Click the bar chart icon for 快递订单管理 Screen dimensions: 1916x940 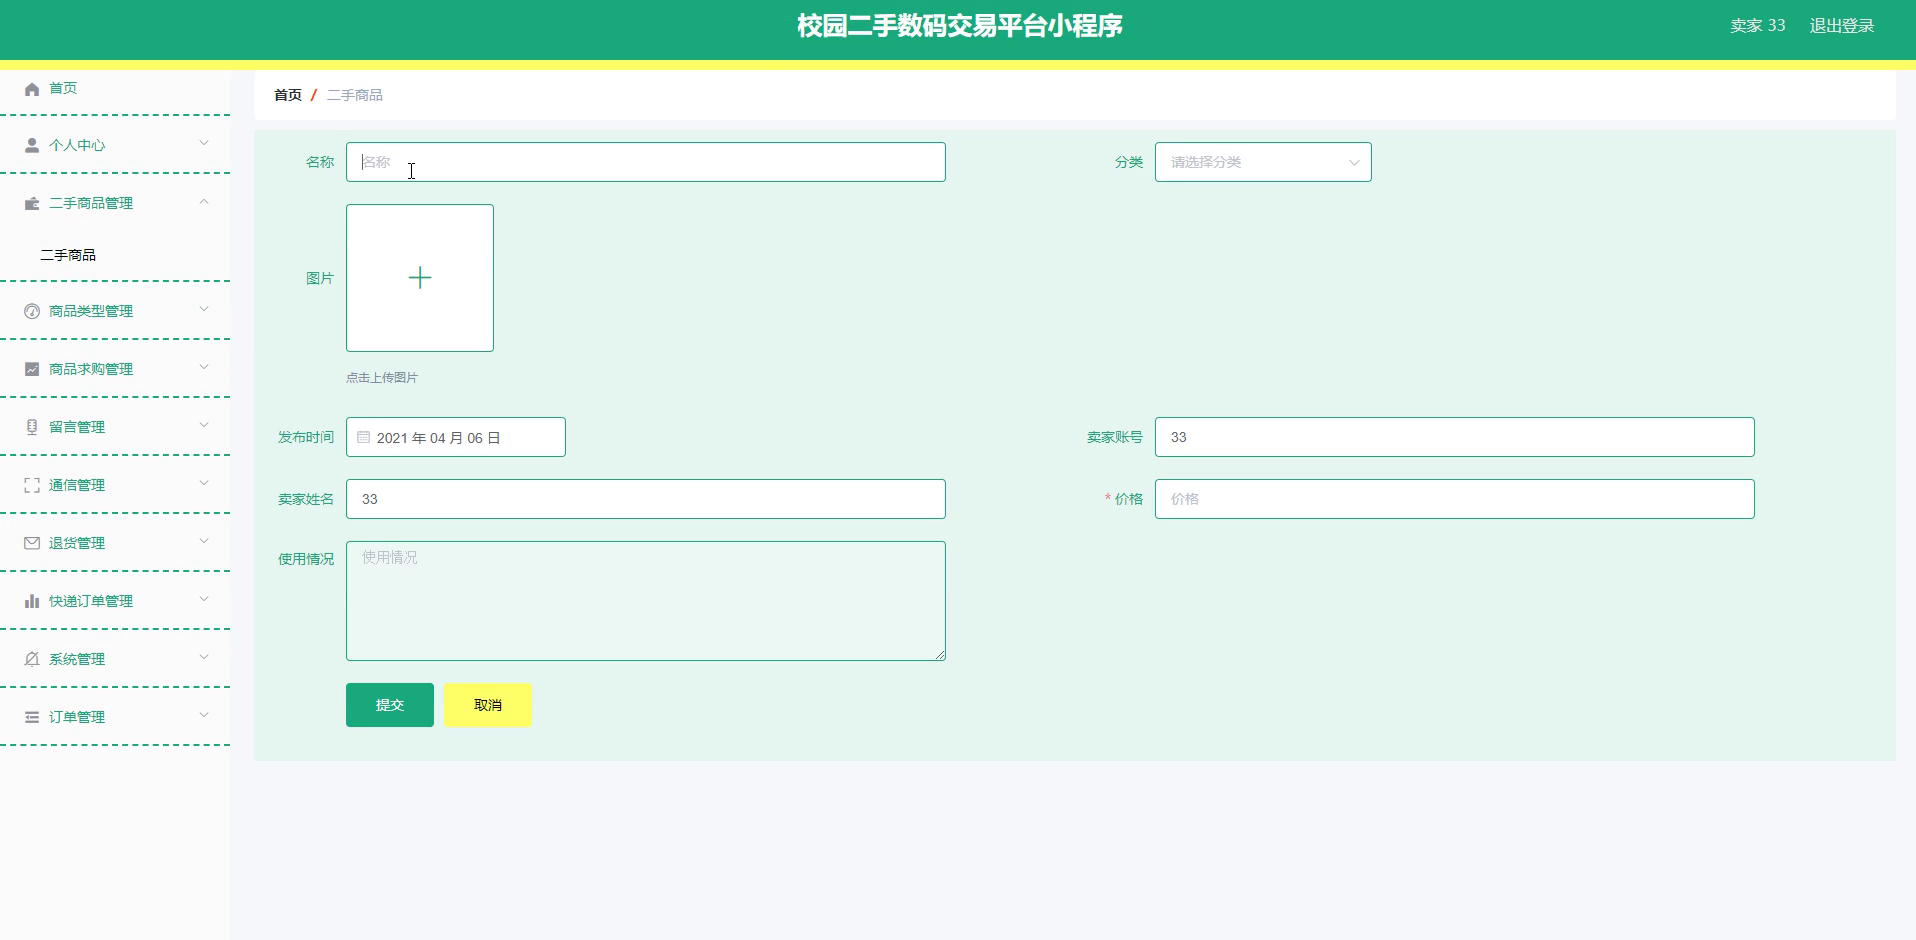pyautogui.click(x=32, y=601)
